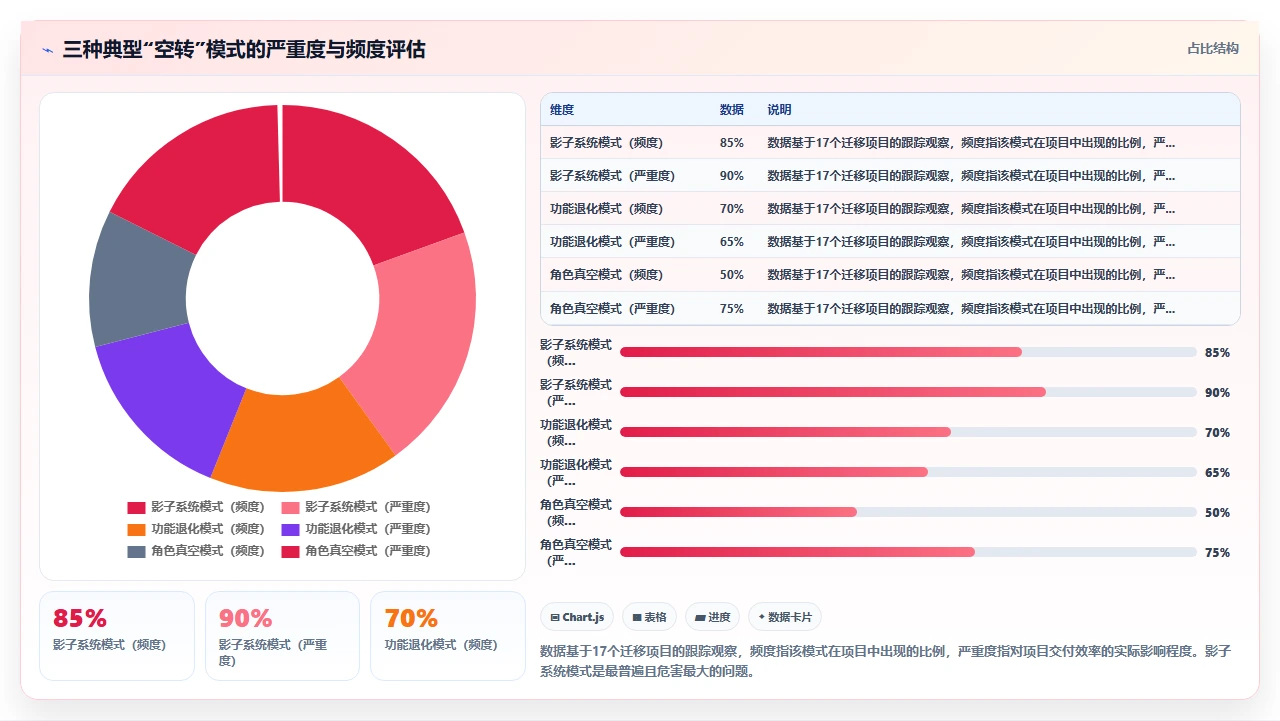
Task: Click the Chart.js tag button
Action: pyautogui.click(x=577, y=617)
